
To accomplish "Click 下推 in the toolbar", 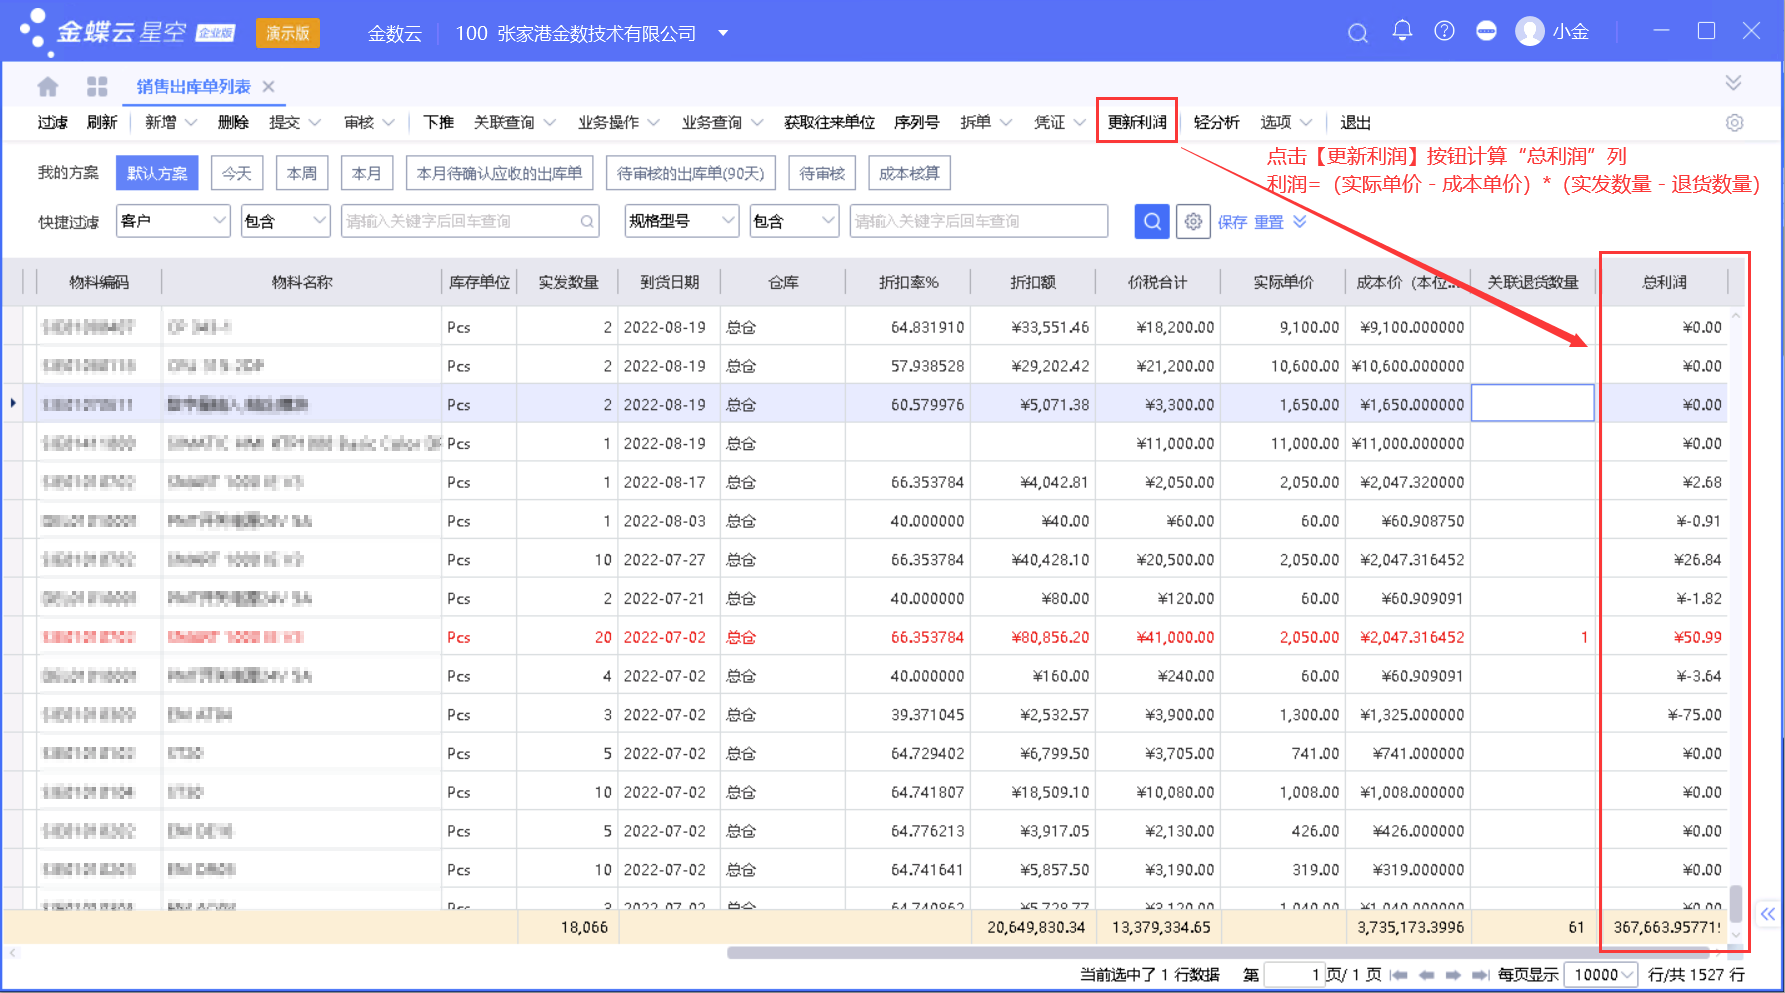I will (x=438, y=122).
